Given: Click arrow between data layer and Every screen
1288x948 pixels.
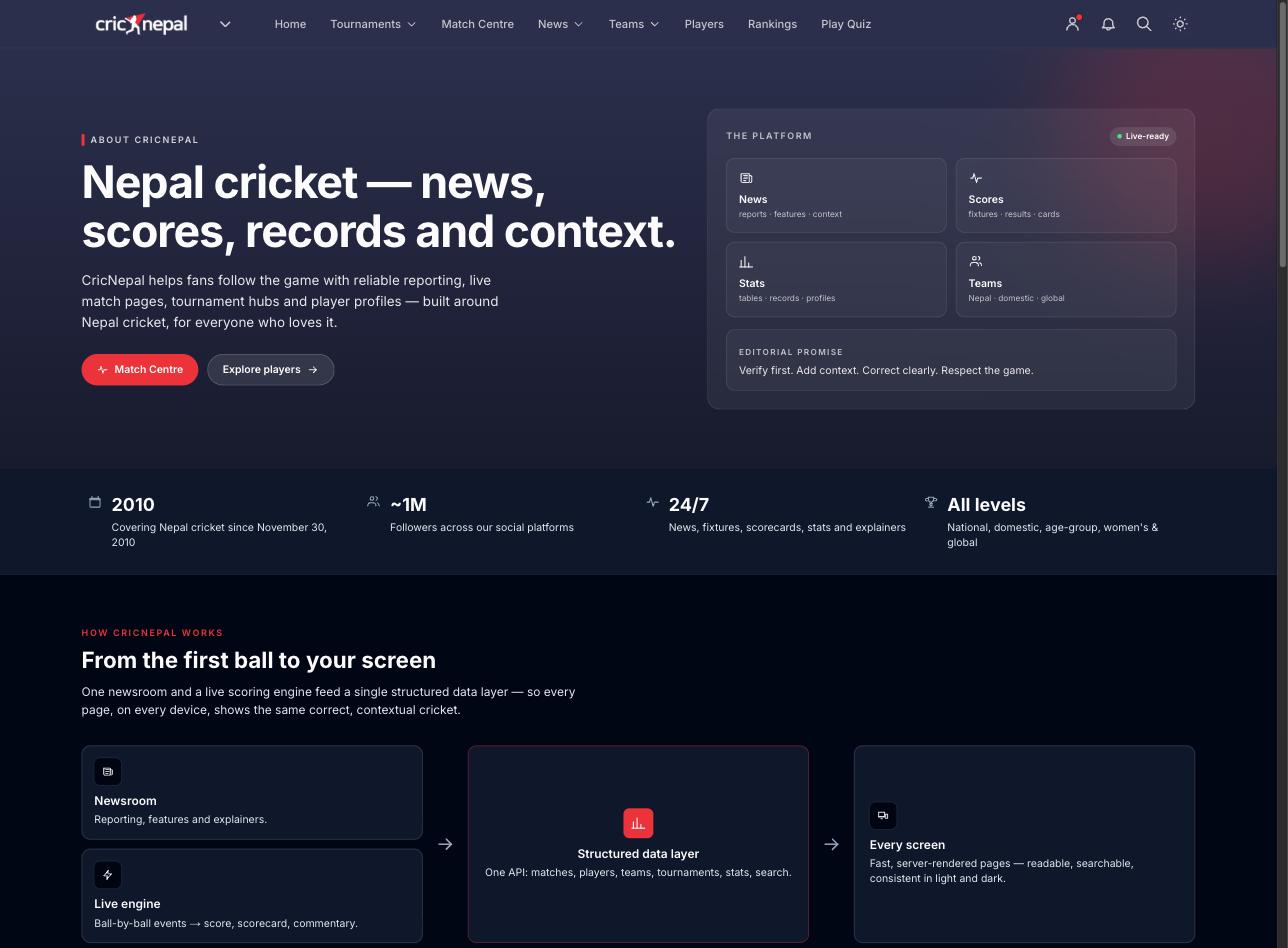Looking at the screenshot, I should (831, 844).
